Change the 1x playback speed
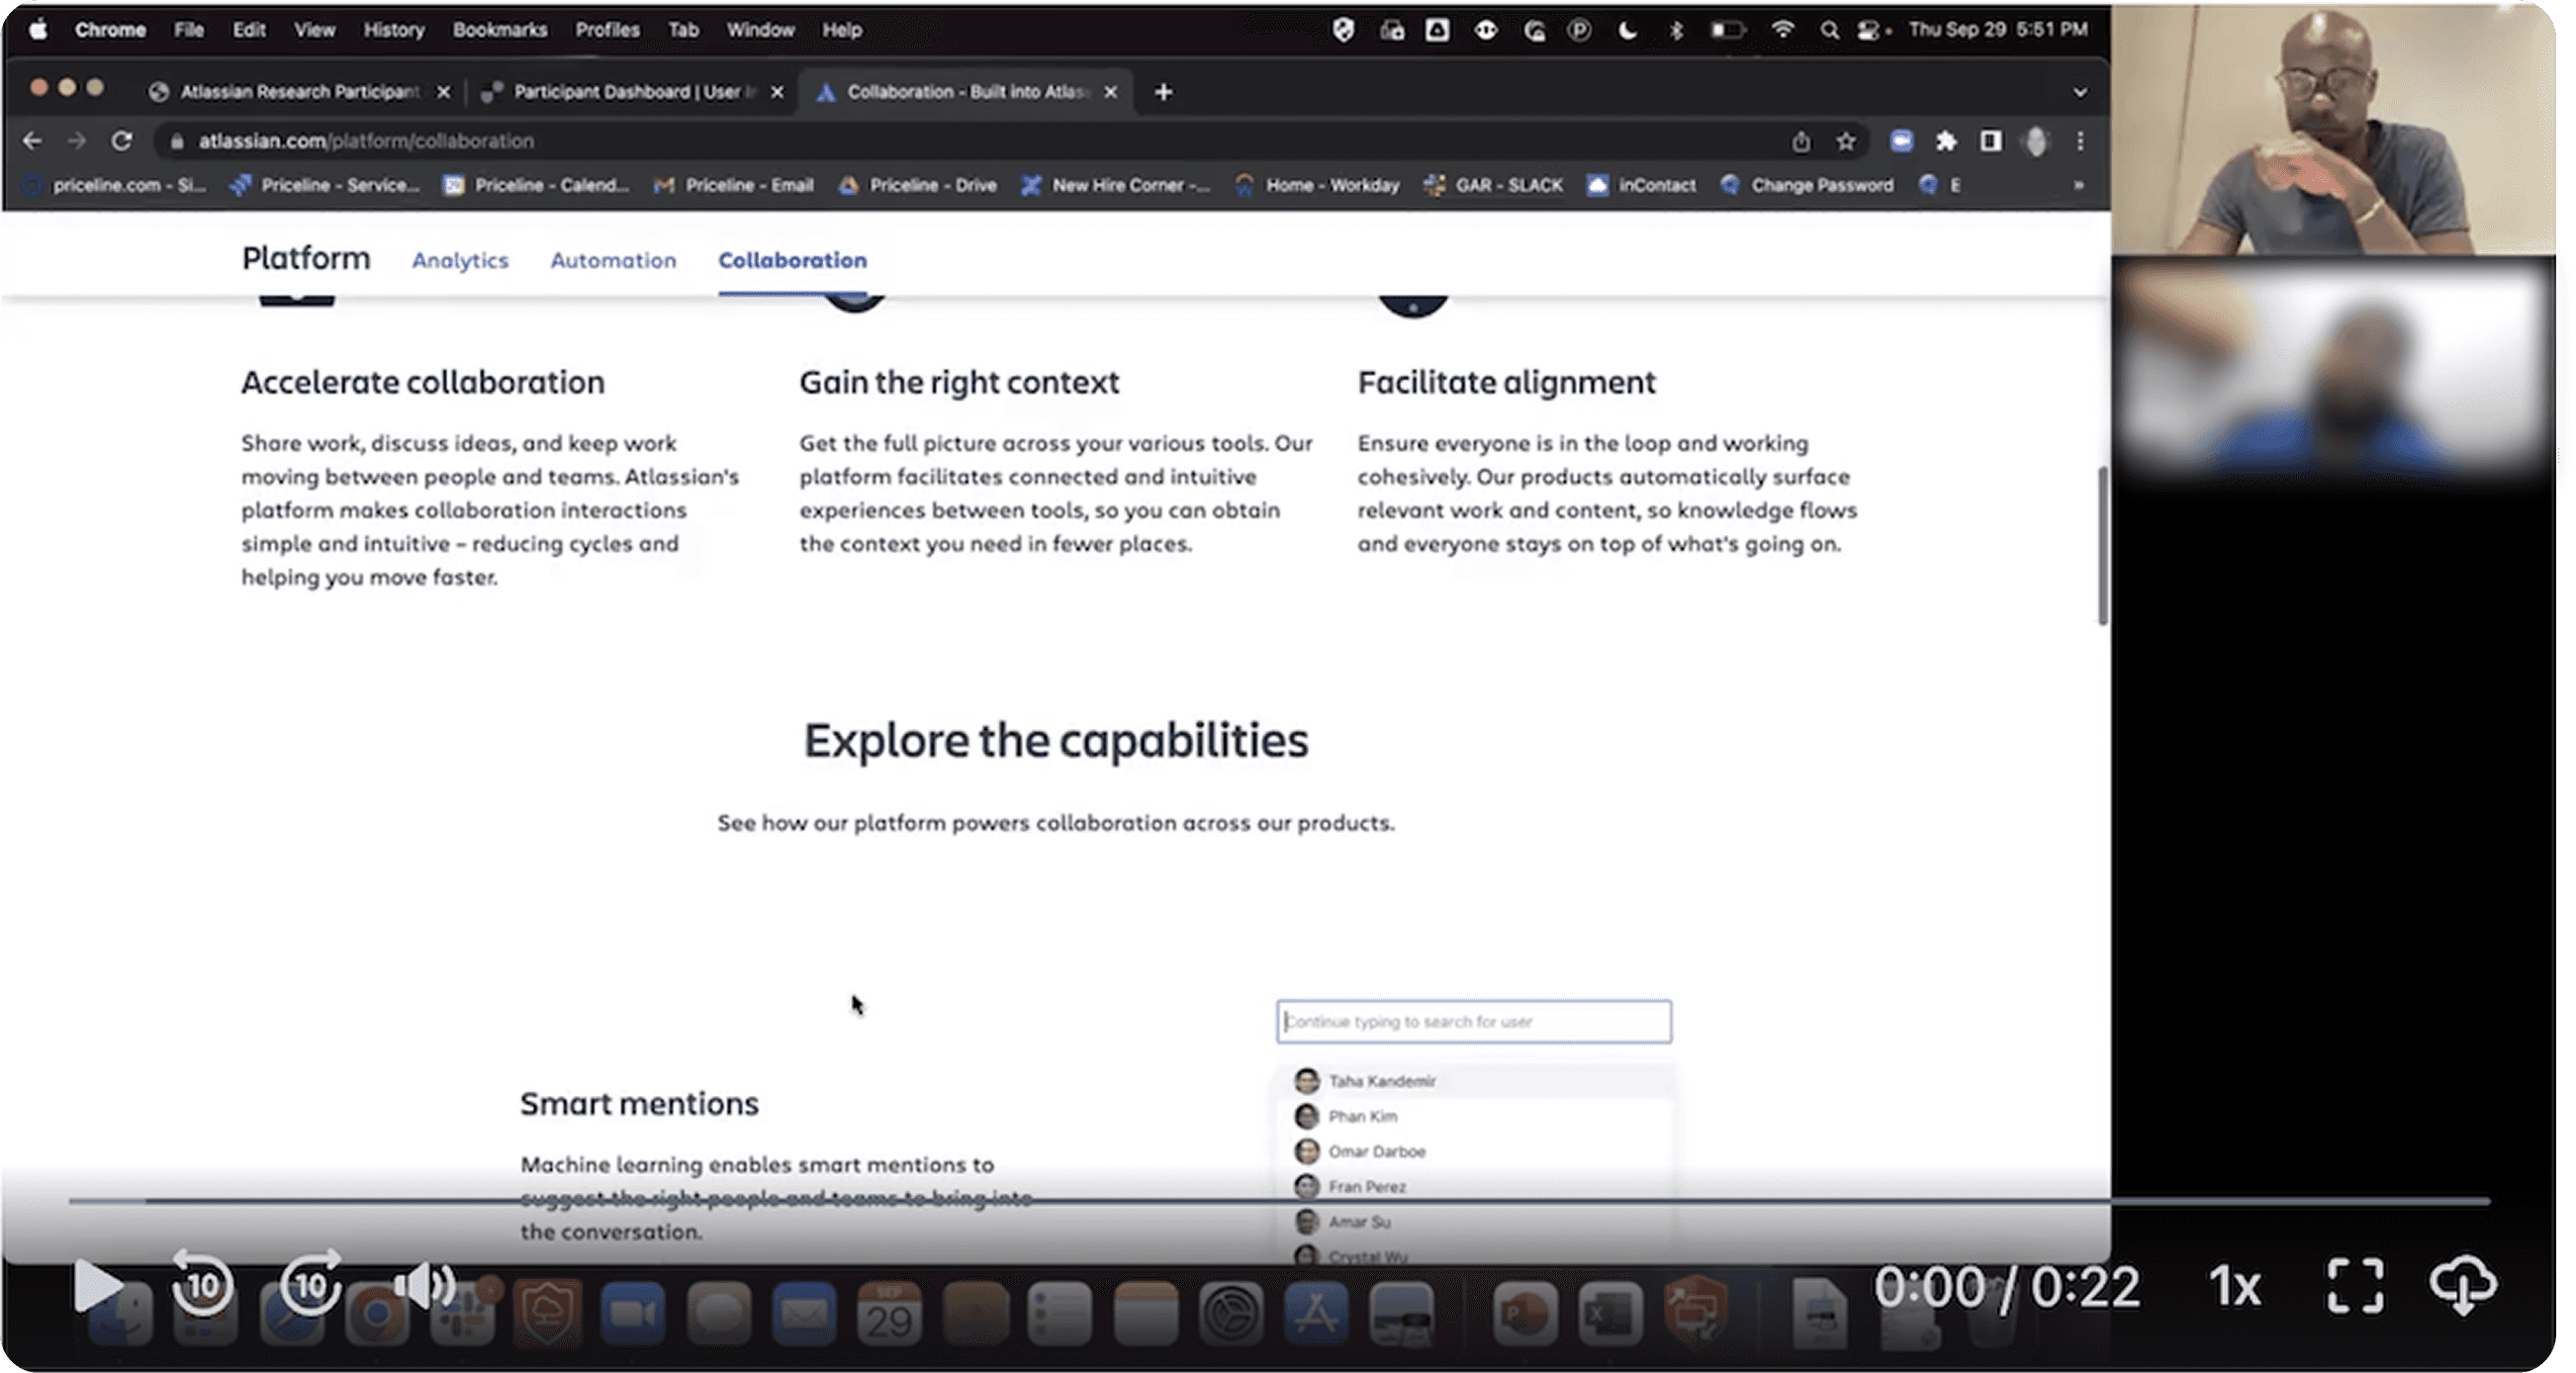This screenshot has height=1373, width=2576. (x=2235, y=1287)
